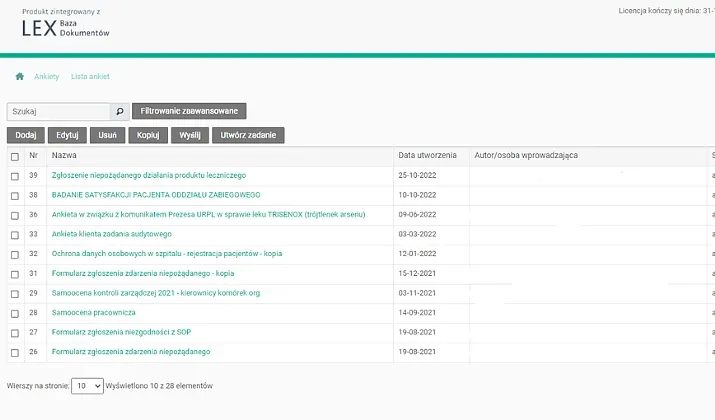Check the box for row number 38

(15, 196)
